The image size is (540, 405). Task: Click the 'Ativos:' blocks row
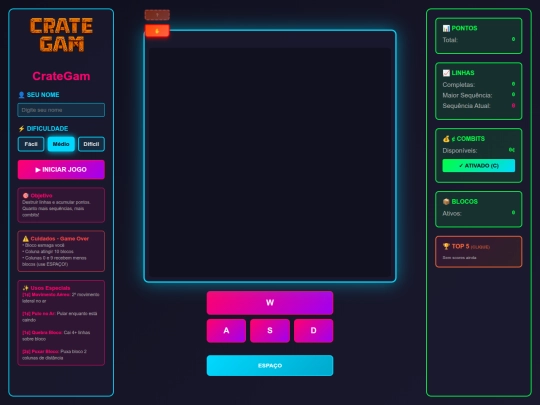click(479, 214)
